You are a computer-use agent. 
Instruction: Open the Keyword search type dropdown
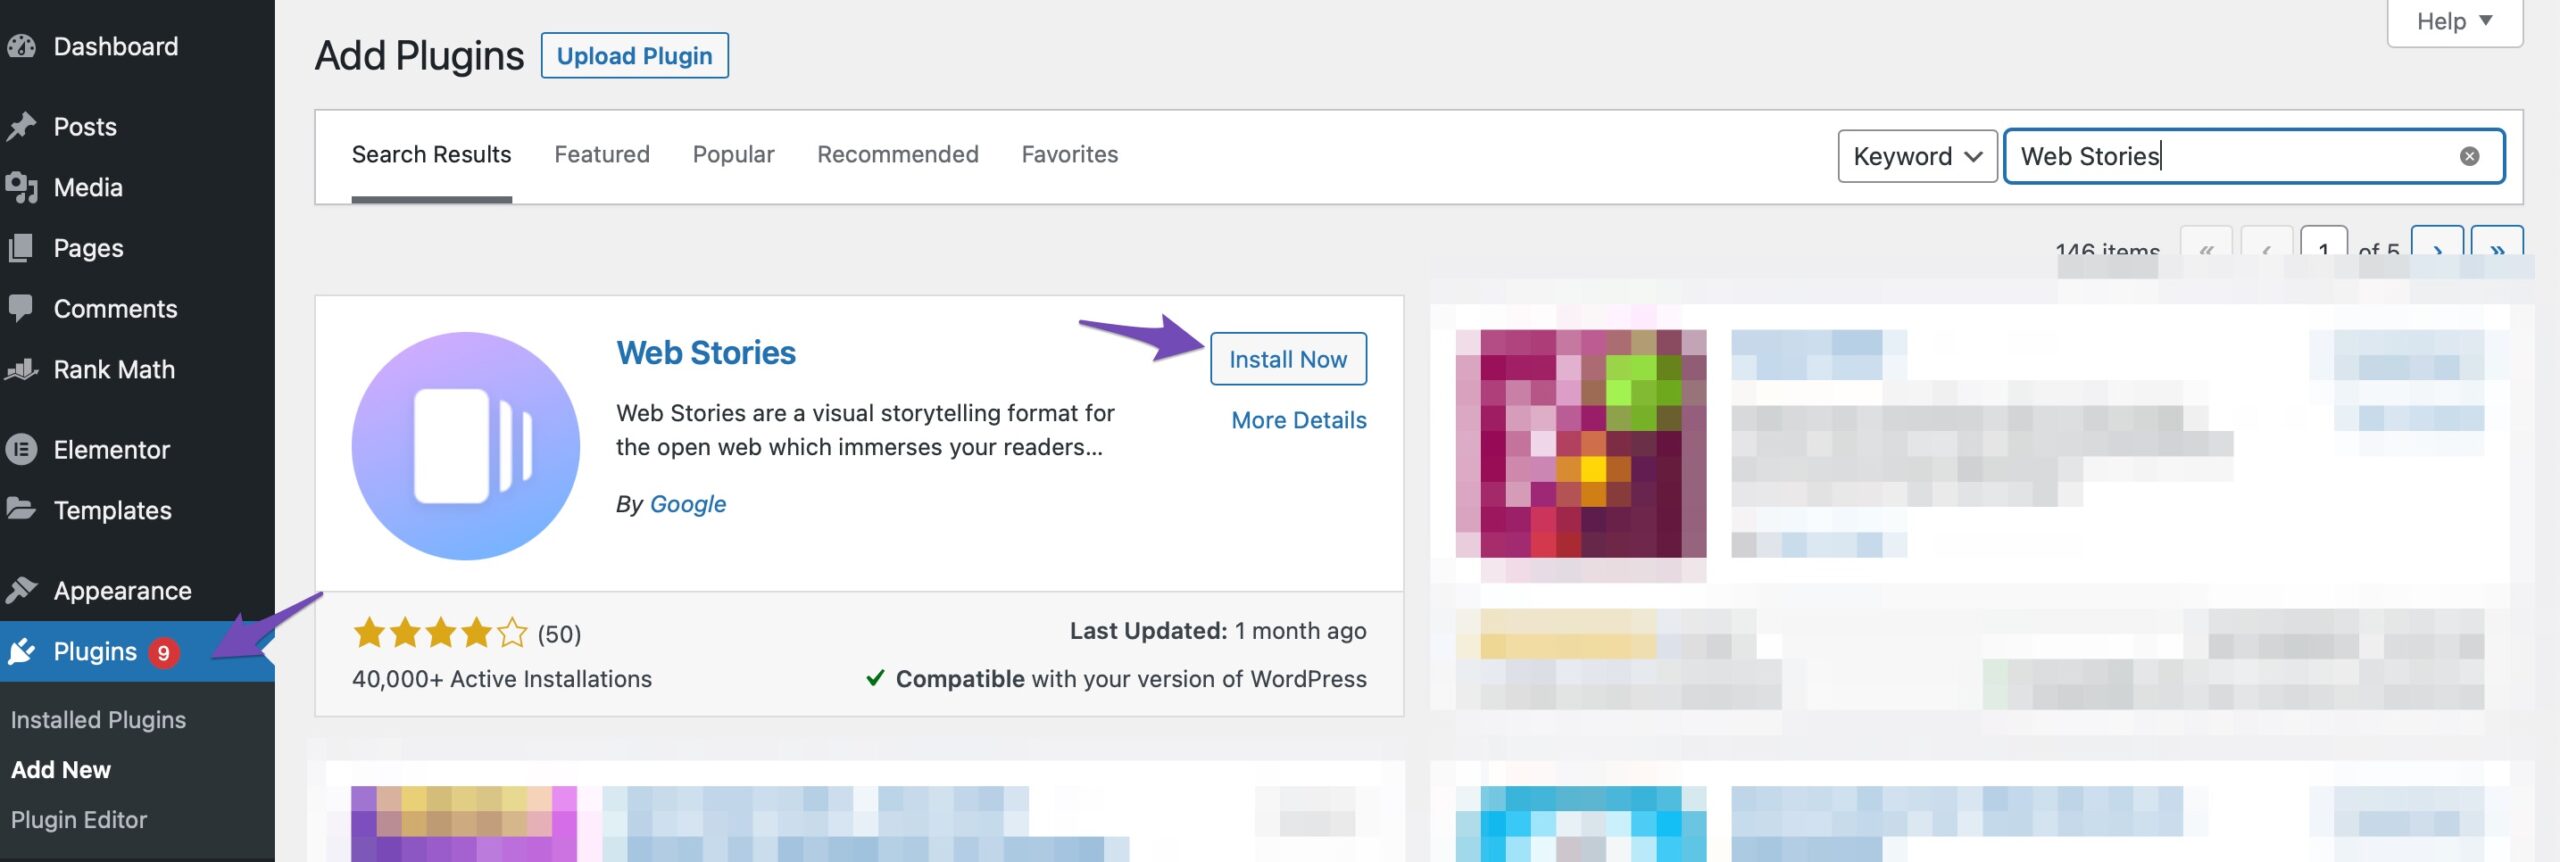click(1917, 156)
